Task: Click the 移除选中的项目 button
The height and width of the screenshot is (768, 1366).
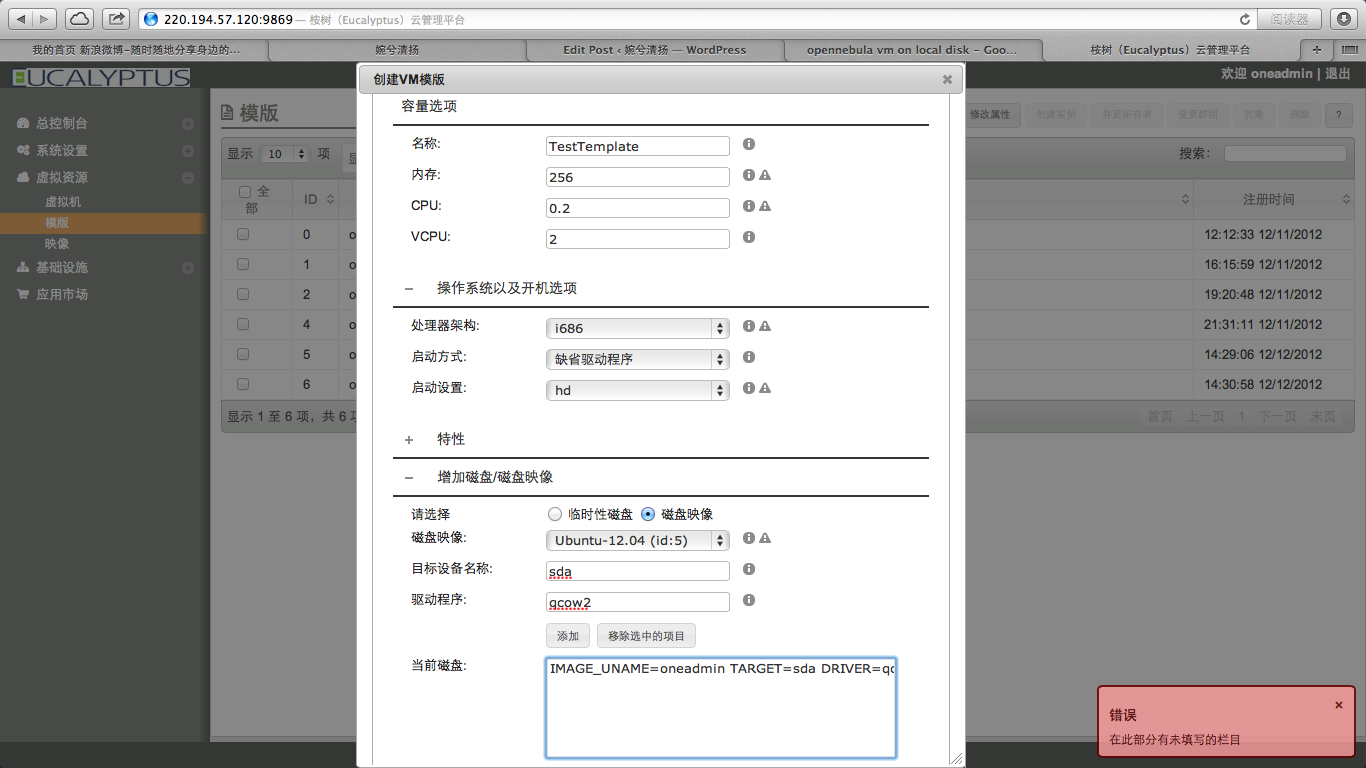Action: click(646, 636)
